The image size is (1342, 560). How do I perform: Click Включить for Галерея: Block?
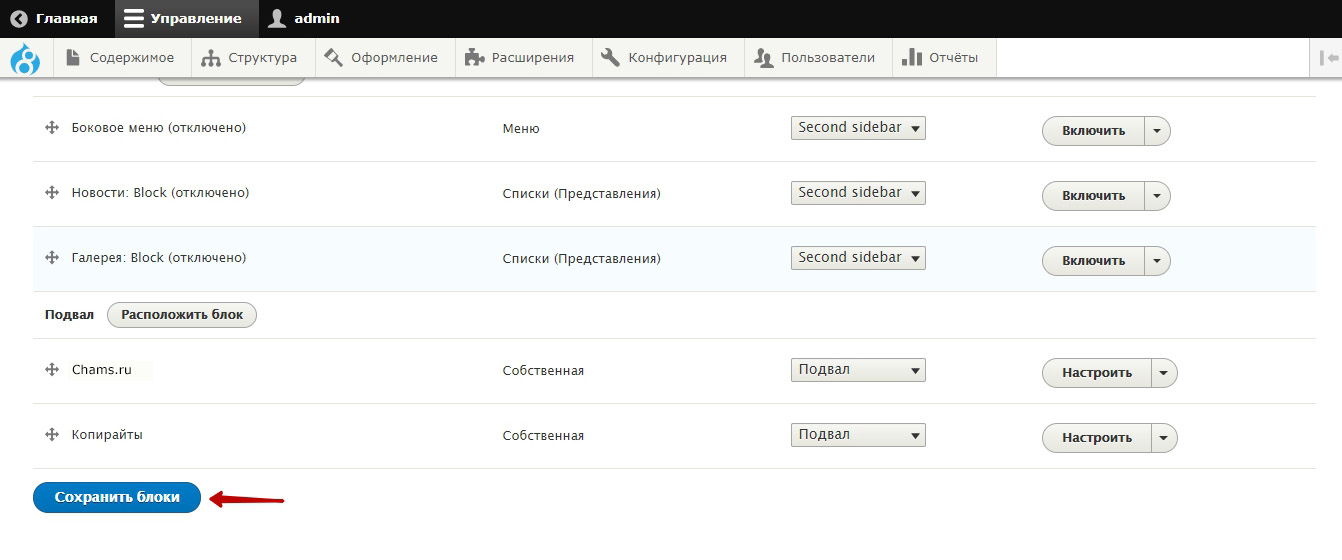[x=1093, y=261]
